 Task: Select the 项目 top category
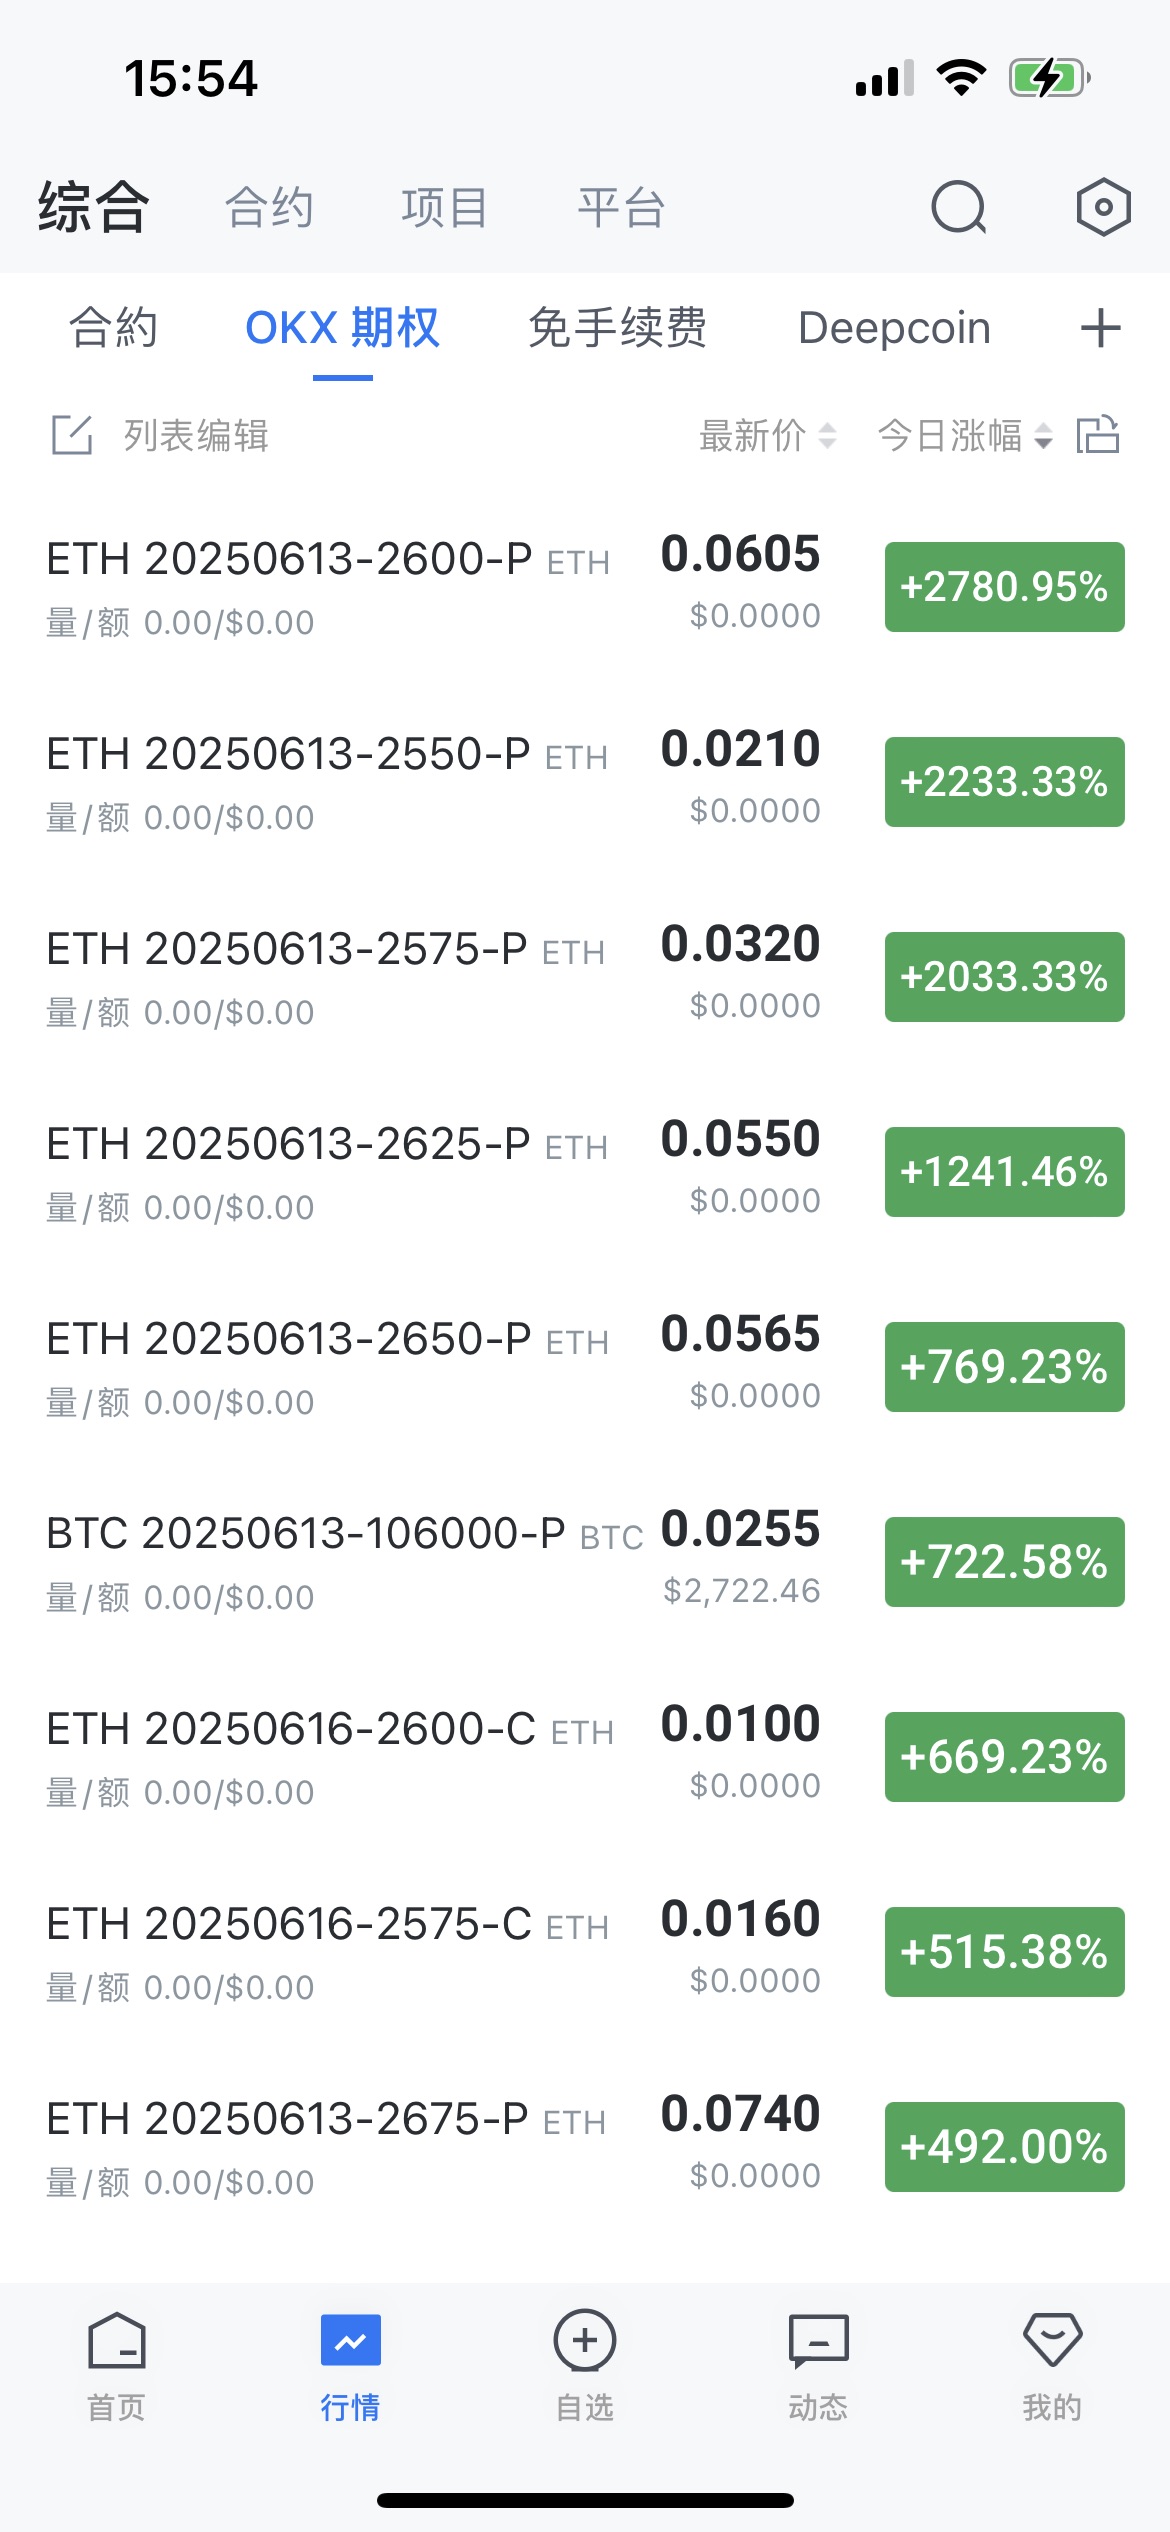[445, 208]
